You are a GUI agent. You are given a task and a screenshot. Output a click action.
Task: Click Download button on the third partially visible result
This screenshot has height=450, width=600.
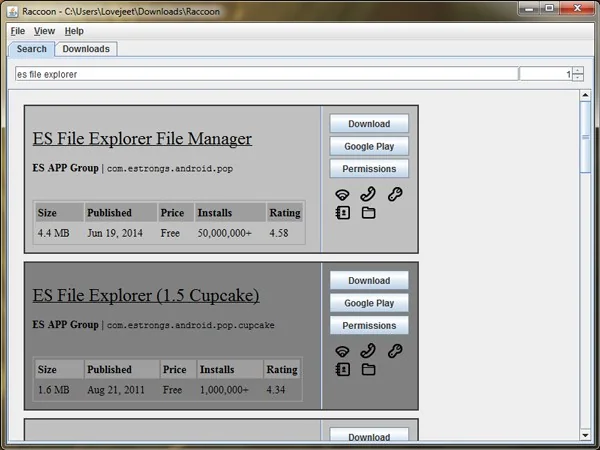pos(369,434)
